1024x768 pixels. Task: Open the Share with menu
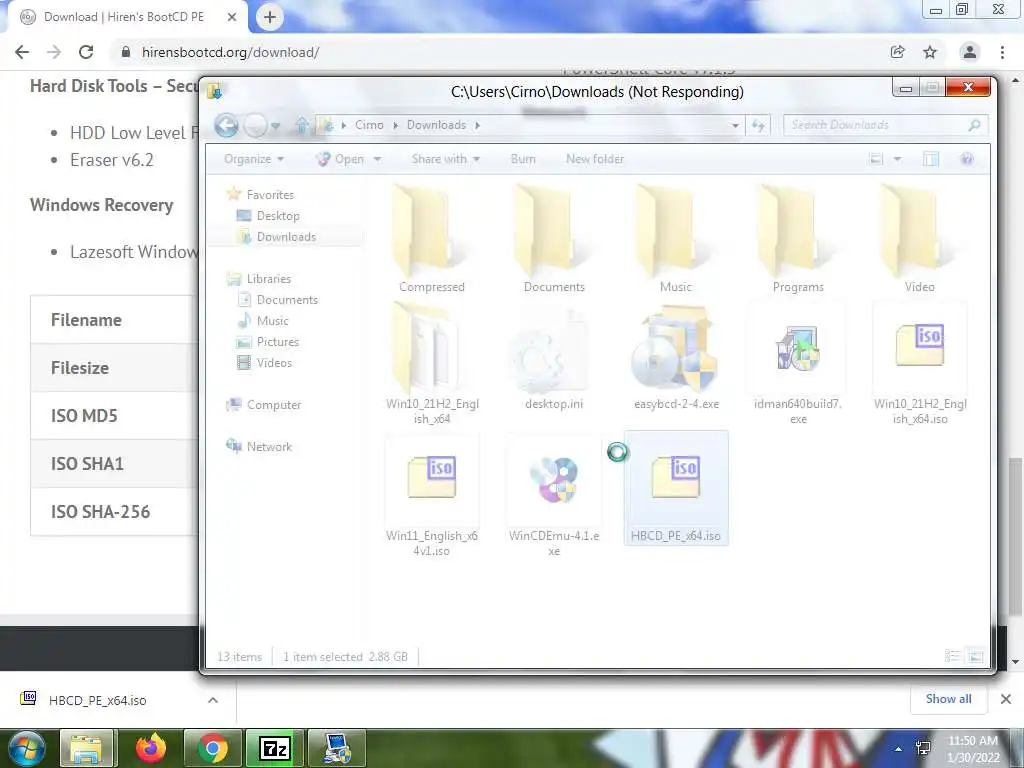(x=445, y=159)
